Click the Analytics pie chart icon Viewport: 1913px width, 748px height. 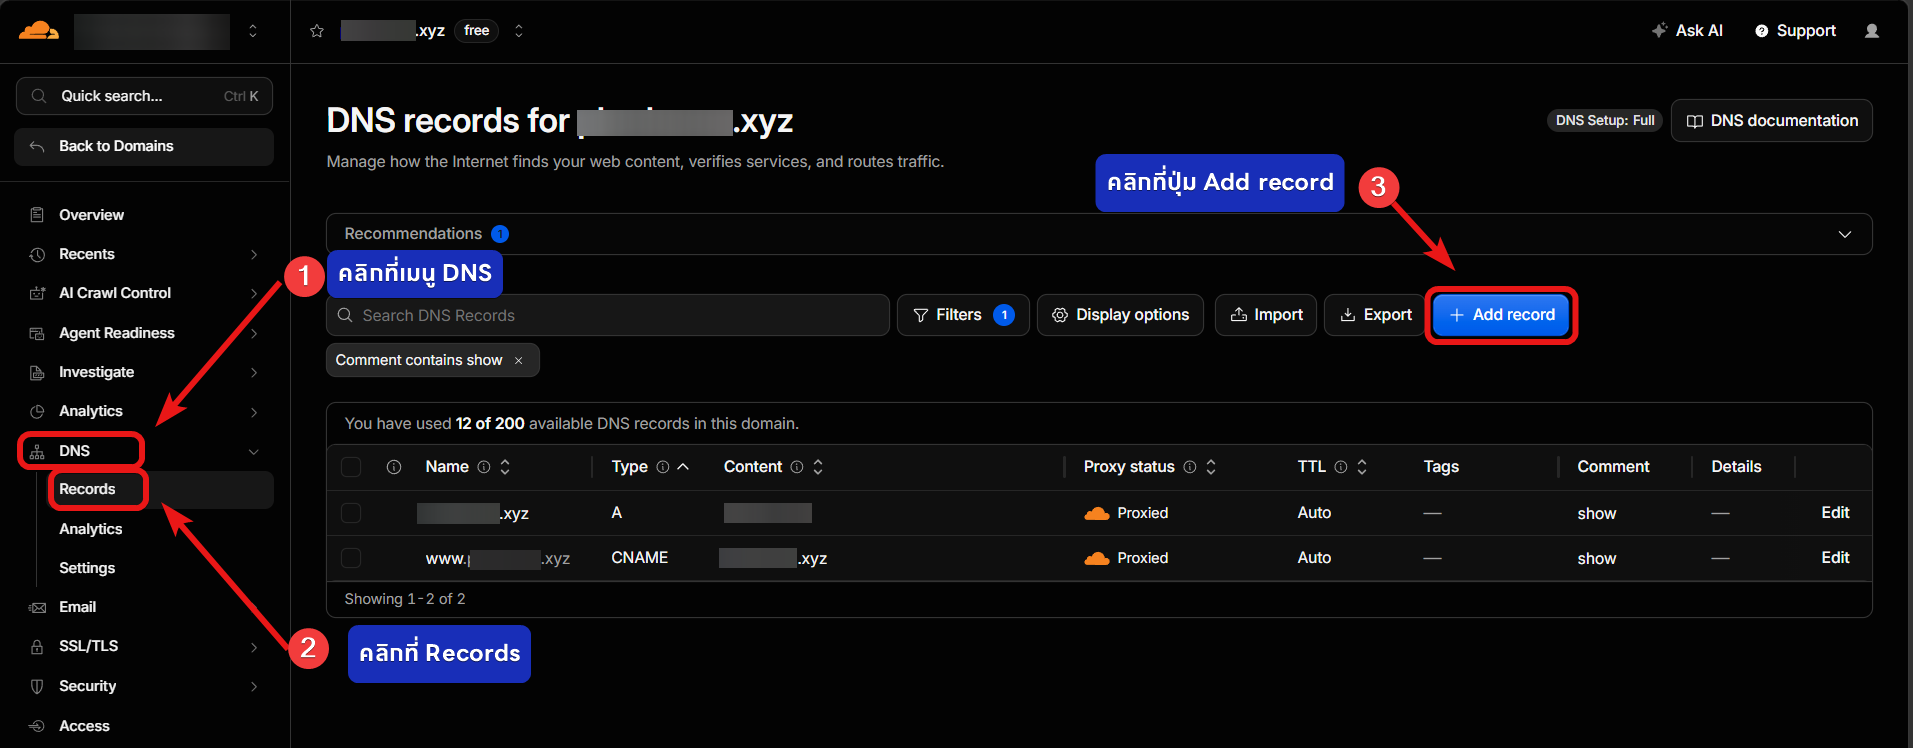click(x=37, y=411)
